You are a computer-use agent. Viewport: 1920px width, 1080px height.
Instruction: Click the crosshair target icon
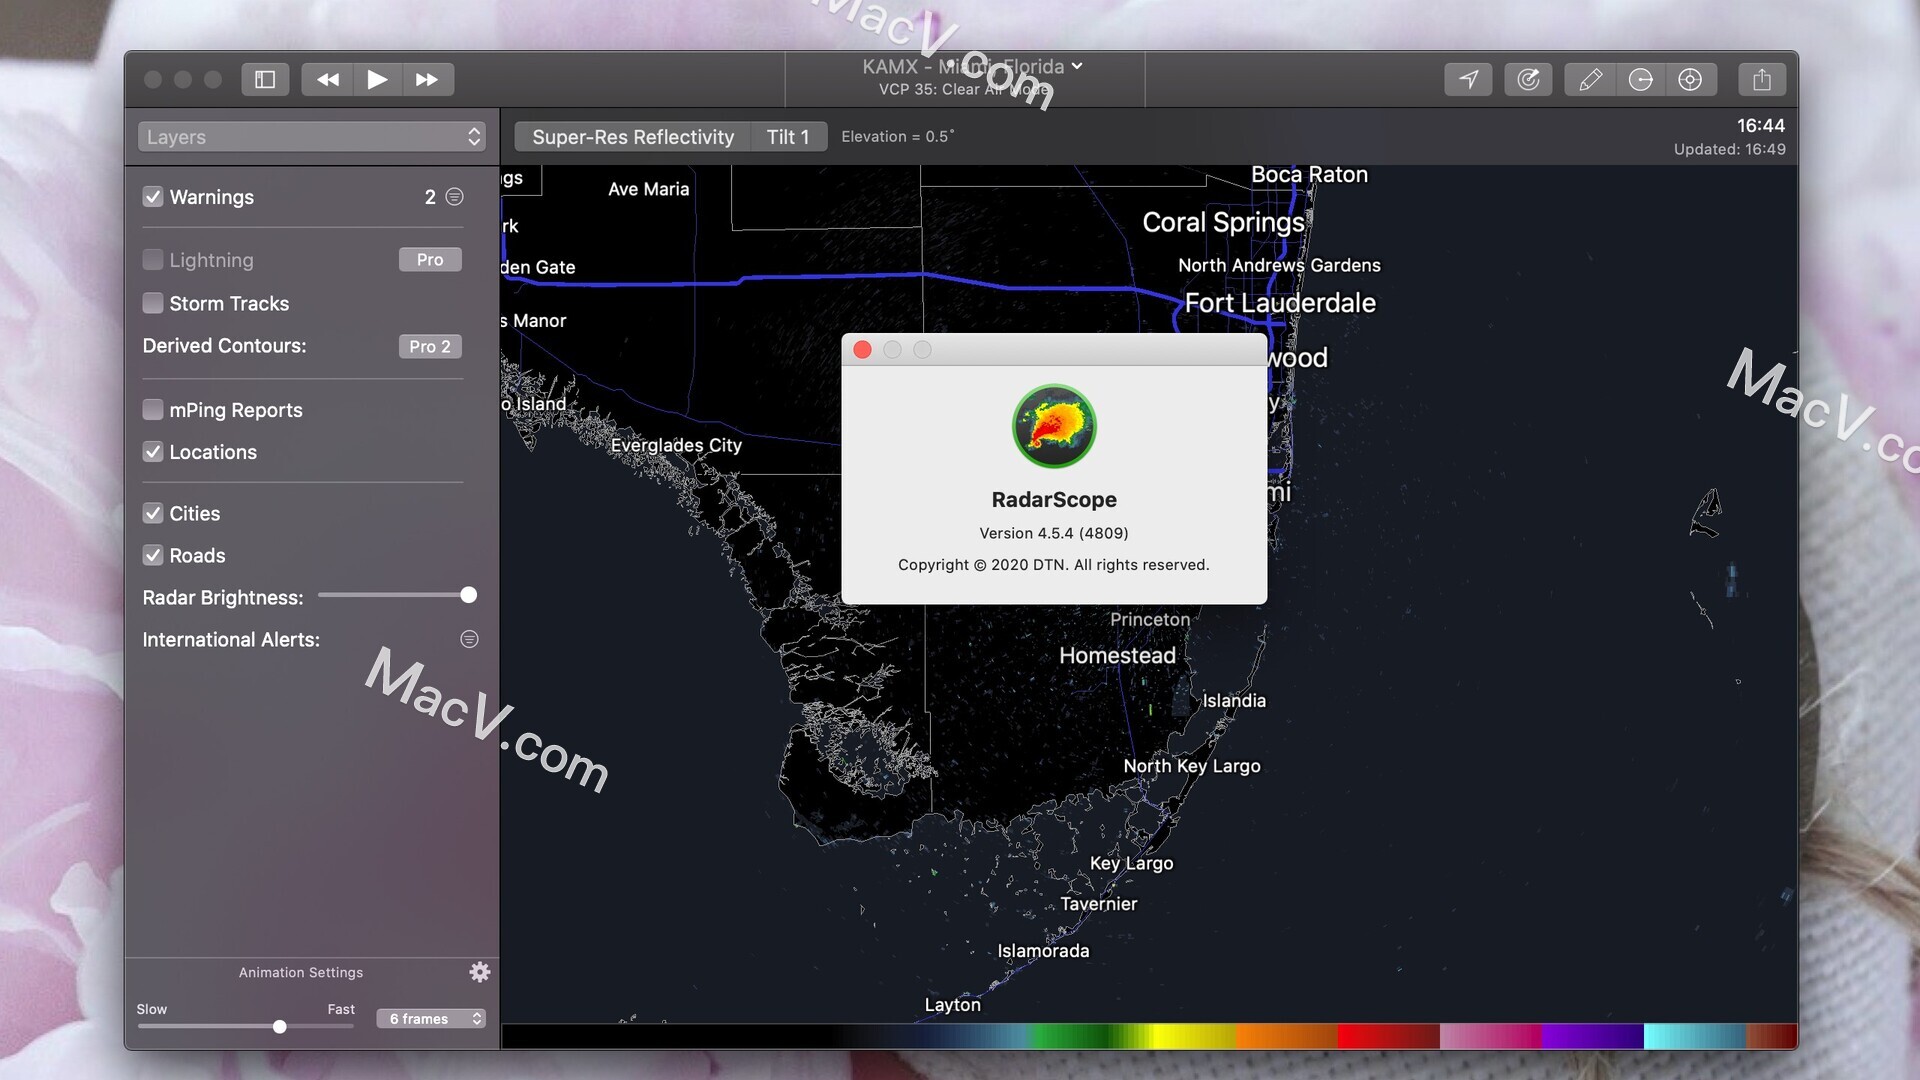pos(1690,79)
